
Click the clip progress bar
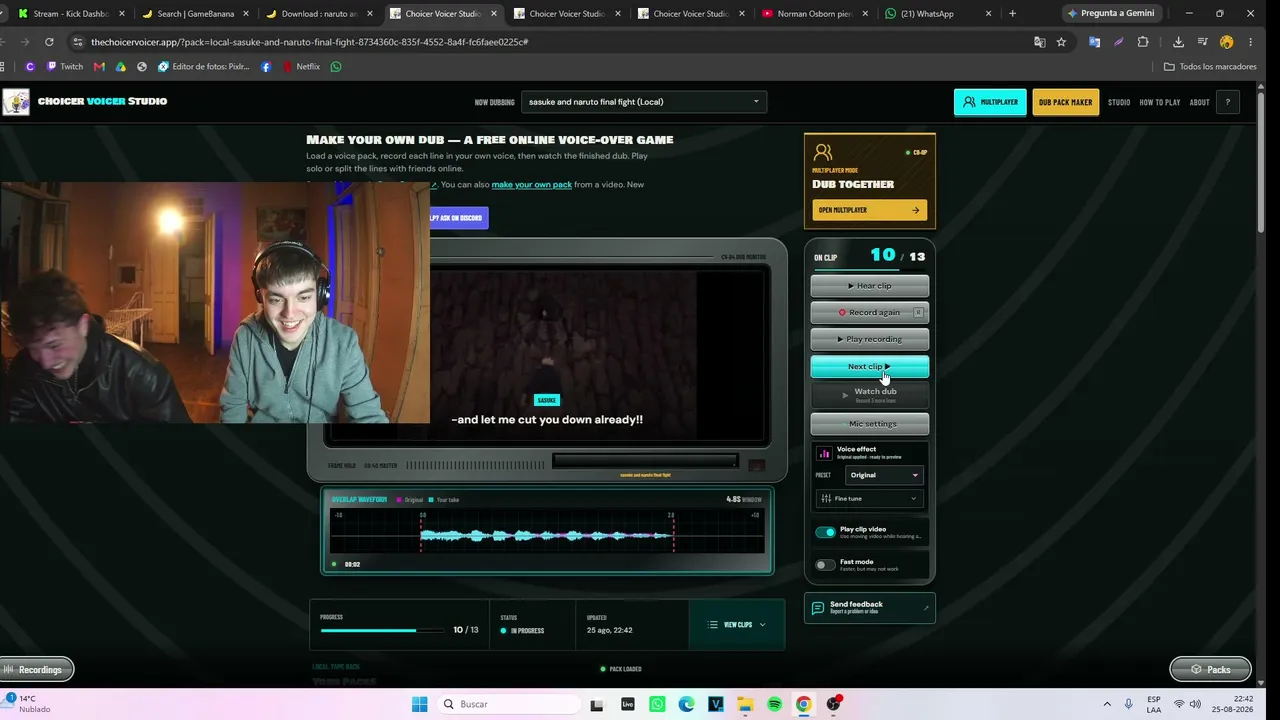[x=383, y=630]
